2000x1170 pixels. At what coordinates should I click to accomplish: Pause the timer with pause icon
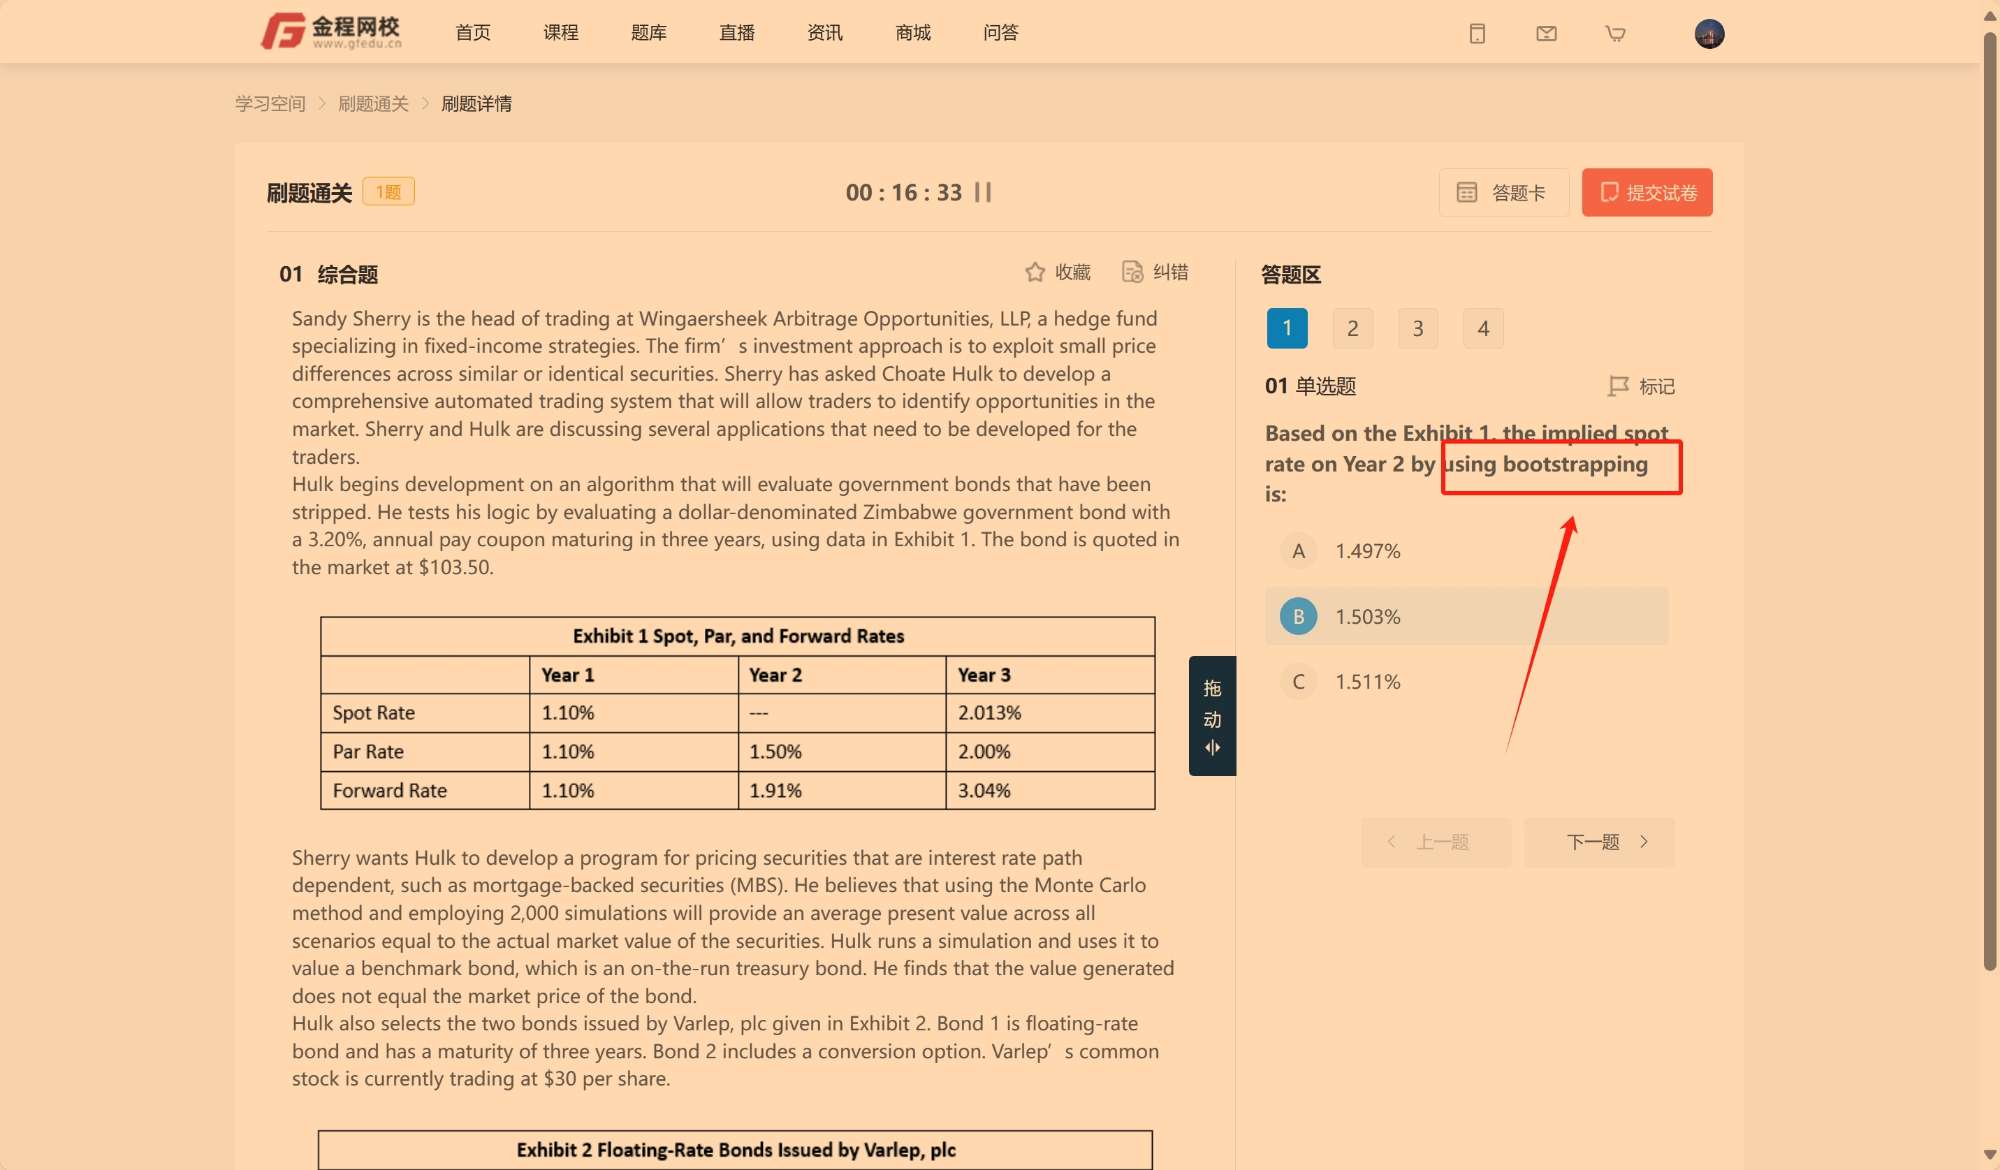pos(983,192)
